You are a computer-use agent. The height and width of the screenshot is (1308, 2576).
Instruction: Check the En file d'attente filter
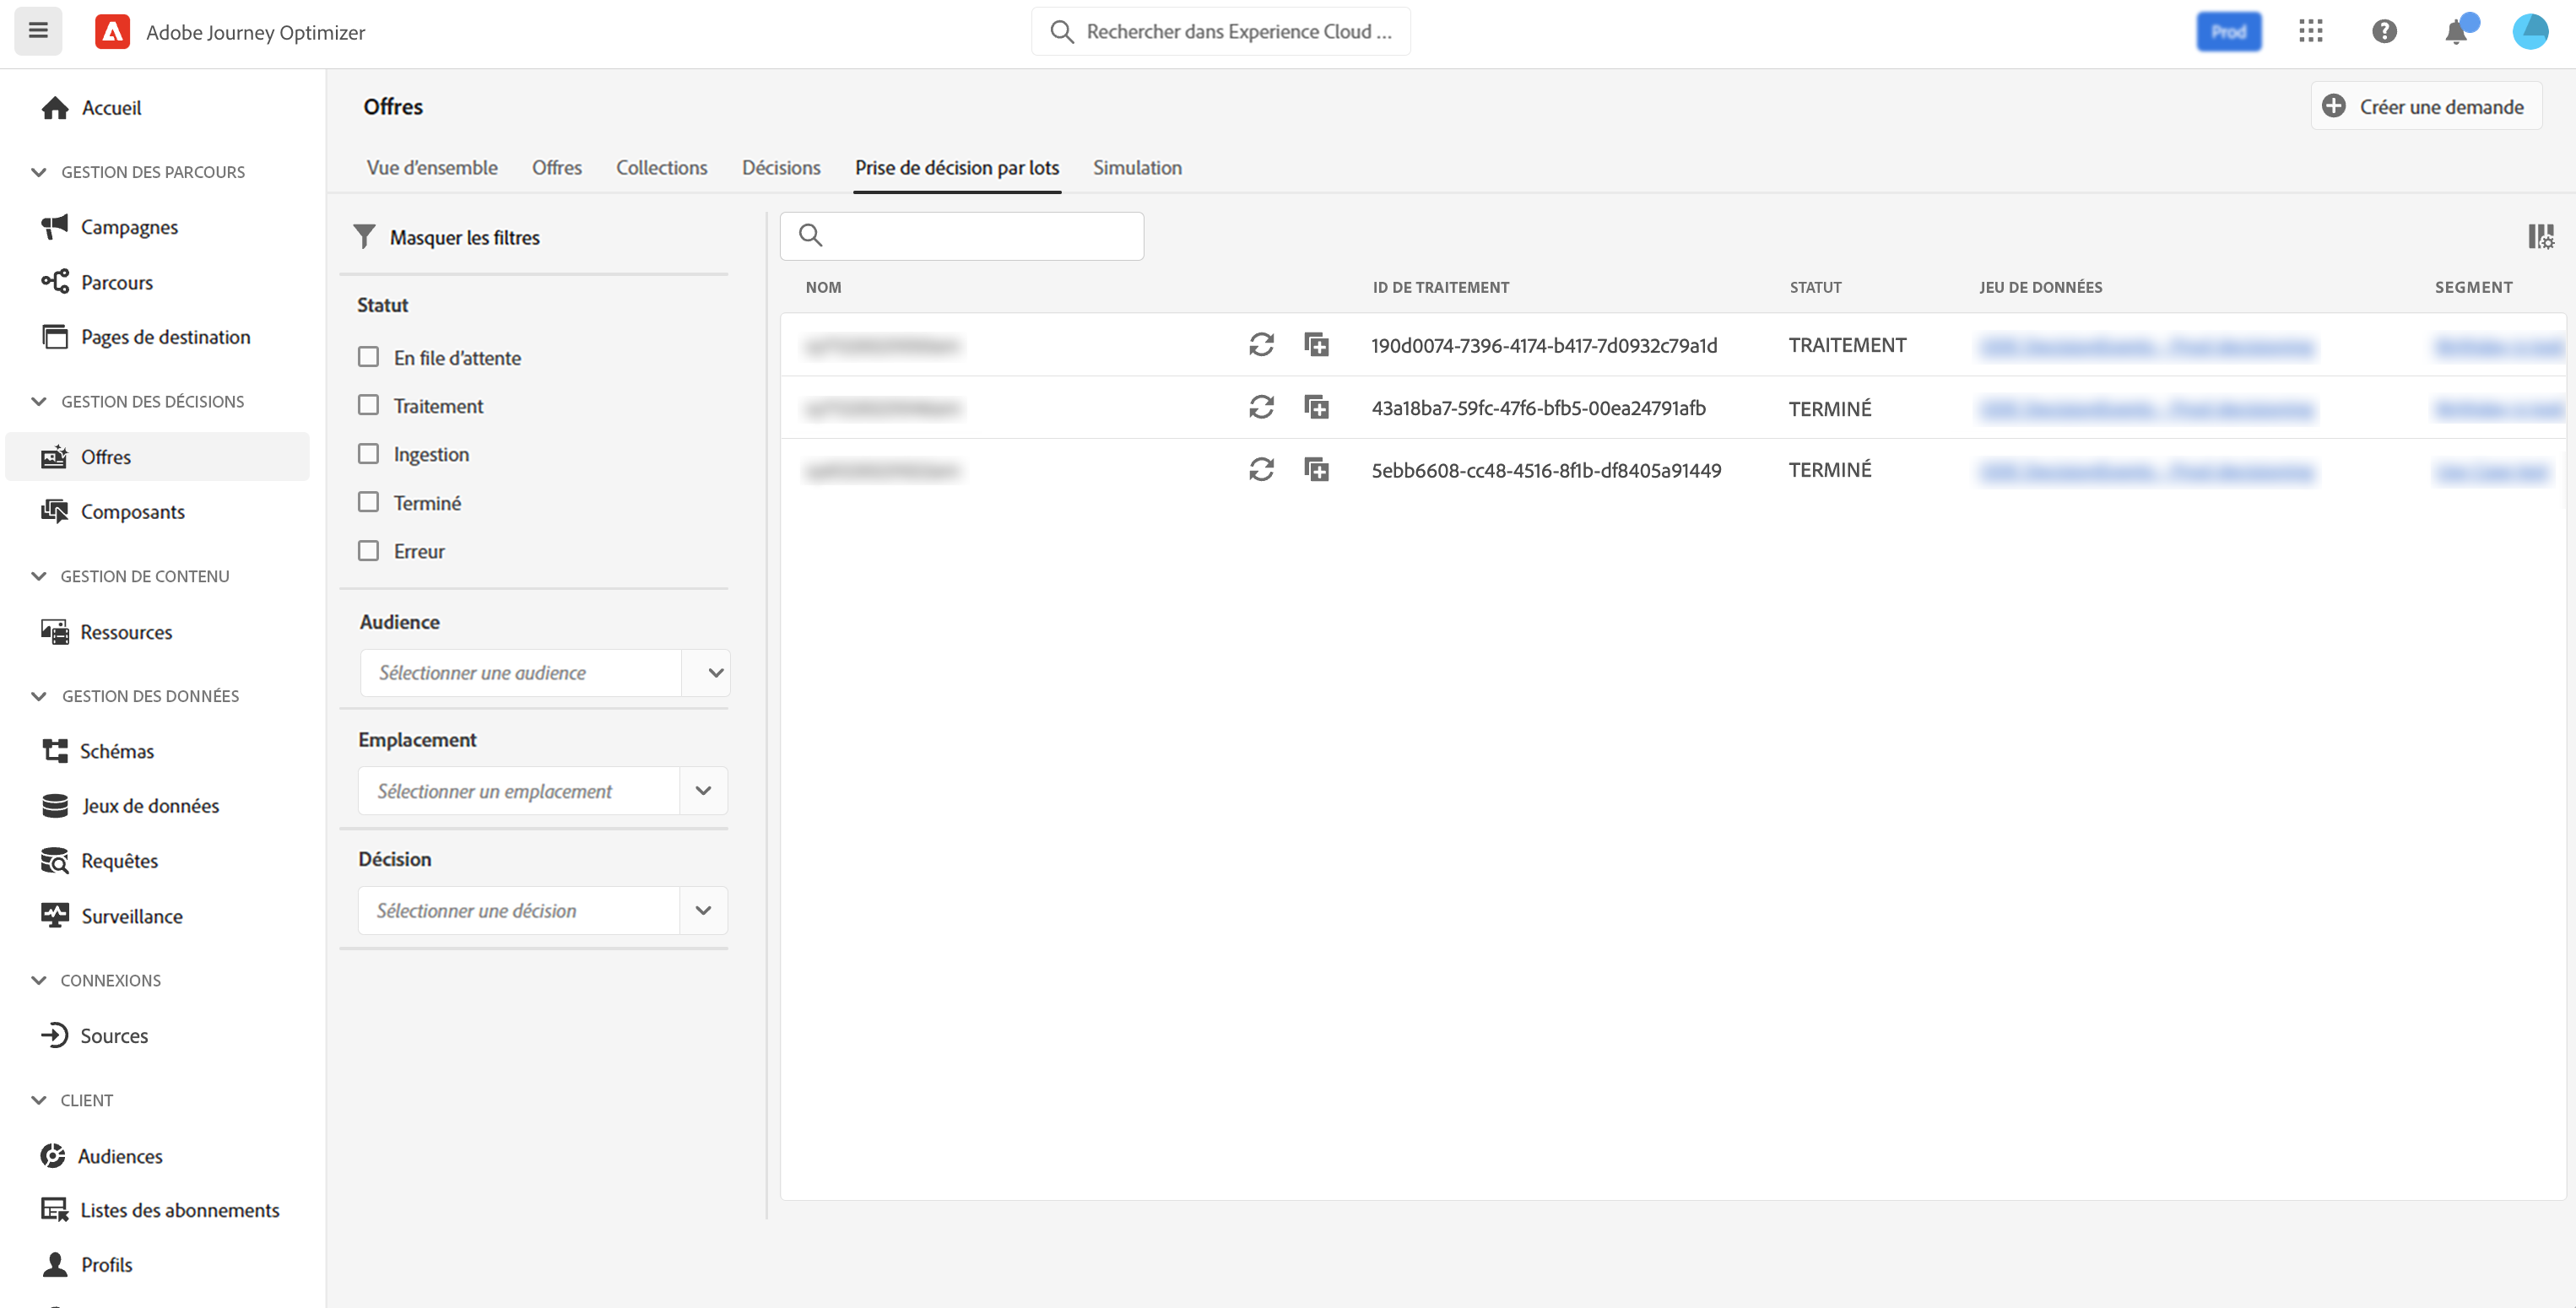click(x=368, y=357)
